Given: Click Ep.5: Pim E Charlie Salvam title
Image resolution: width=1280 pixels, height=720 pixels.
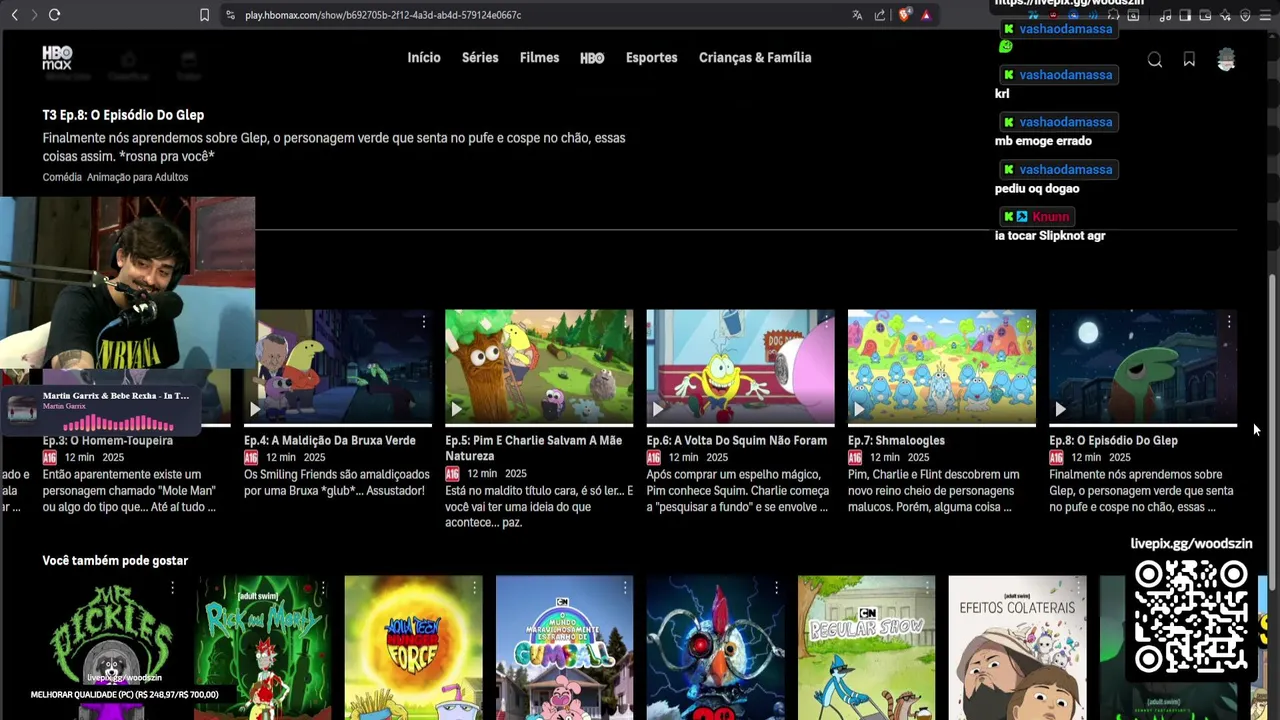Looking at the screenshot, I should point(534,448).
